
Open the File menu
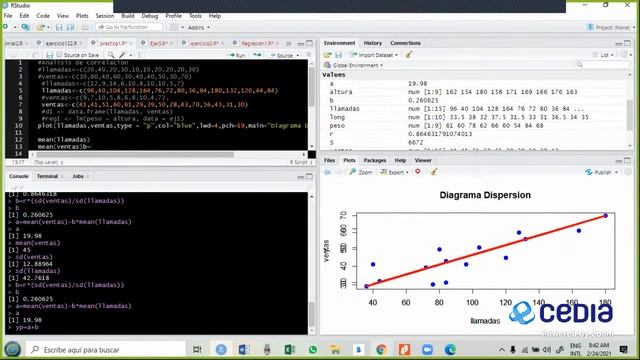coord(8,16)
